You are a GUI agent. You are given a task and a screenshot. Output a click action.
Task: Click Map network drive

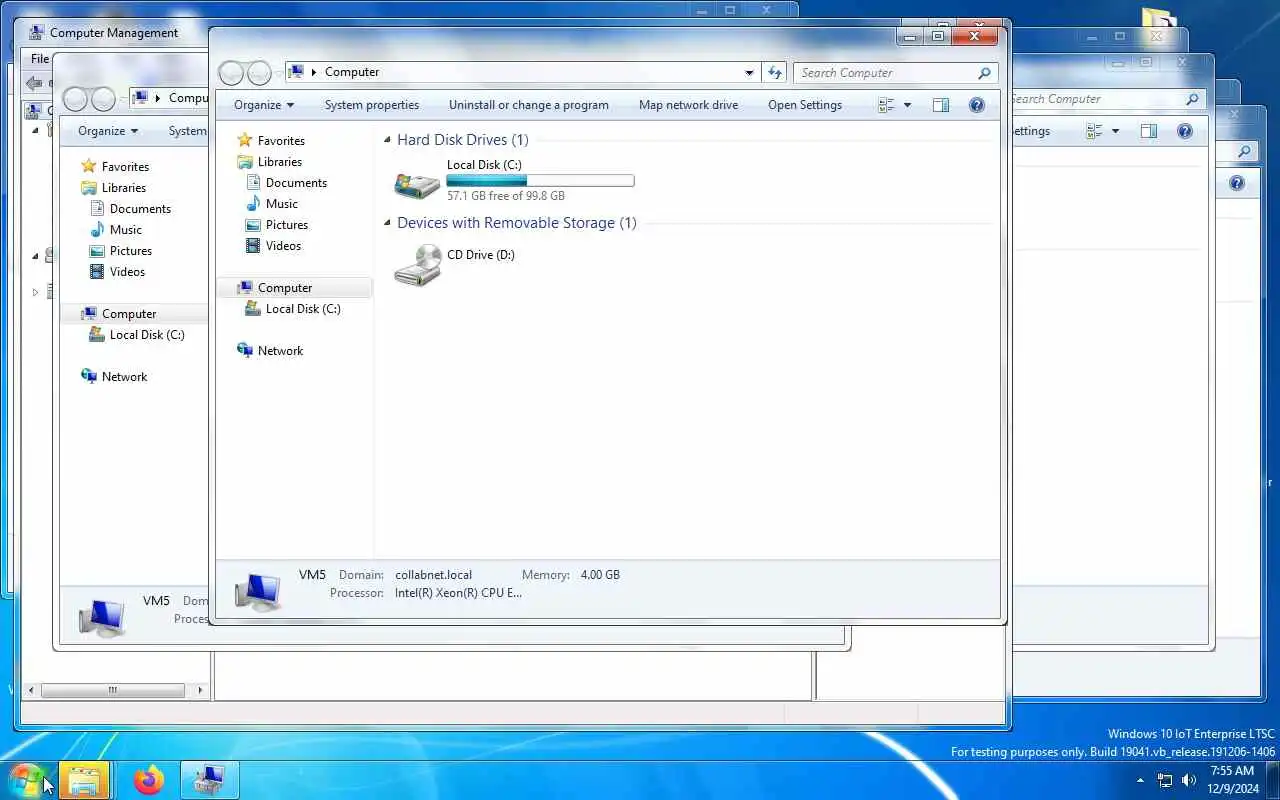[x=688, y=105]
